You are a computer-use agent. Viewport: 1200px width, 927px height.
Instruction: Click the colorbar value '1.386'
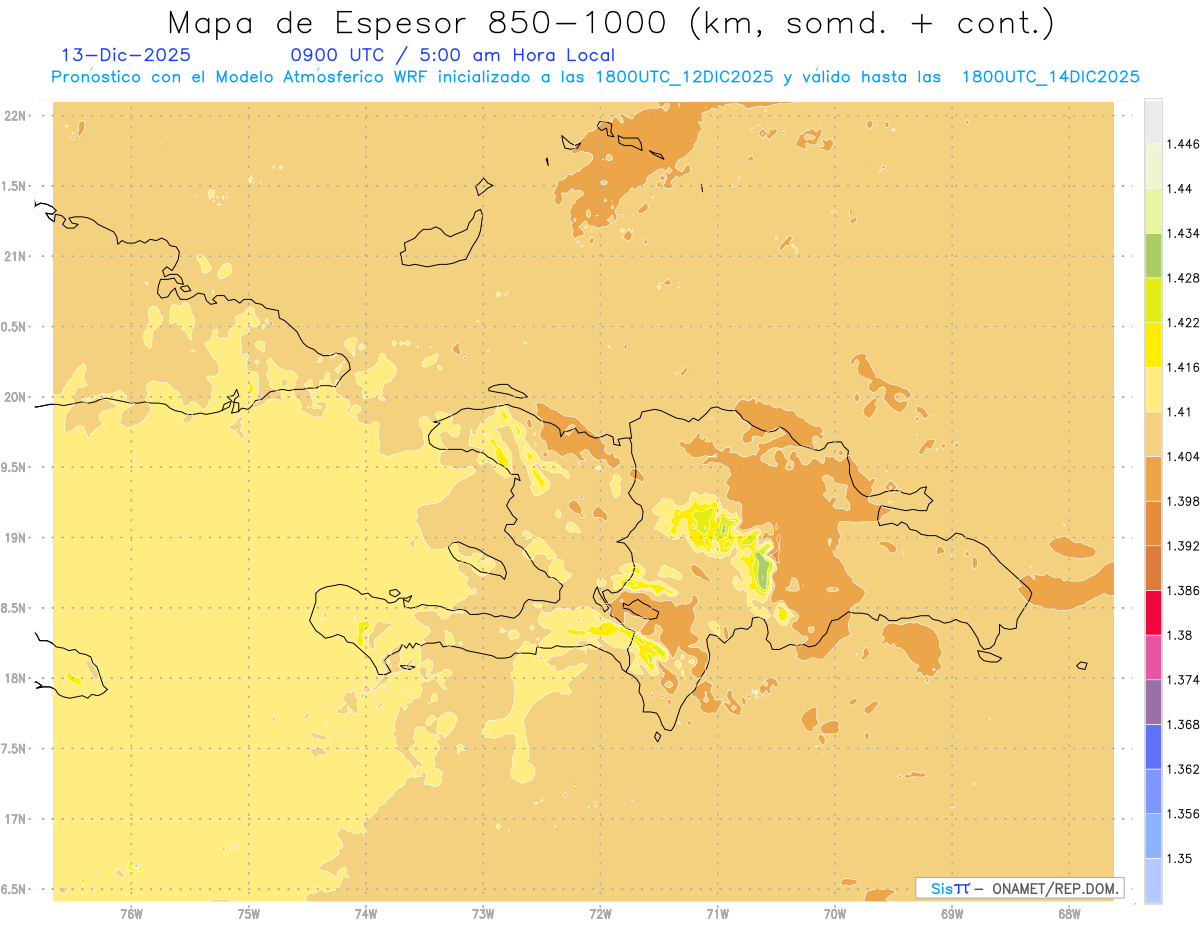[1183, 590]
